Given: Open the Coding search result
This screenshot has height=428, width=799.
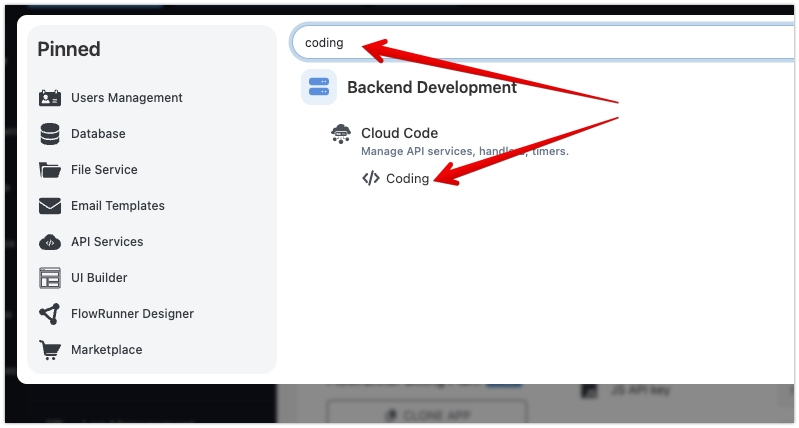Looking at the screenshot, I should (x=407, y=179).
